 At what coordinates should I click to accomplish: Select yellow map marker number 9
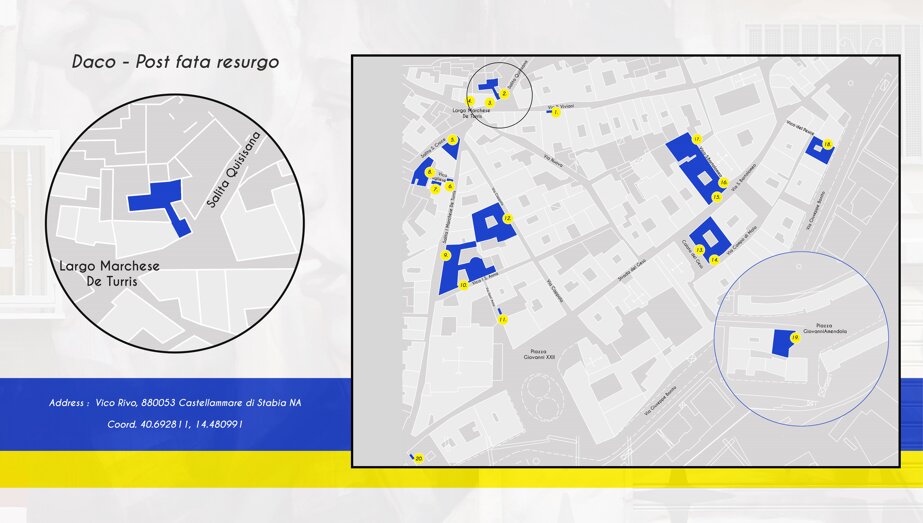pos(446,255)
